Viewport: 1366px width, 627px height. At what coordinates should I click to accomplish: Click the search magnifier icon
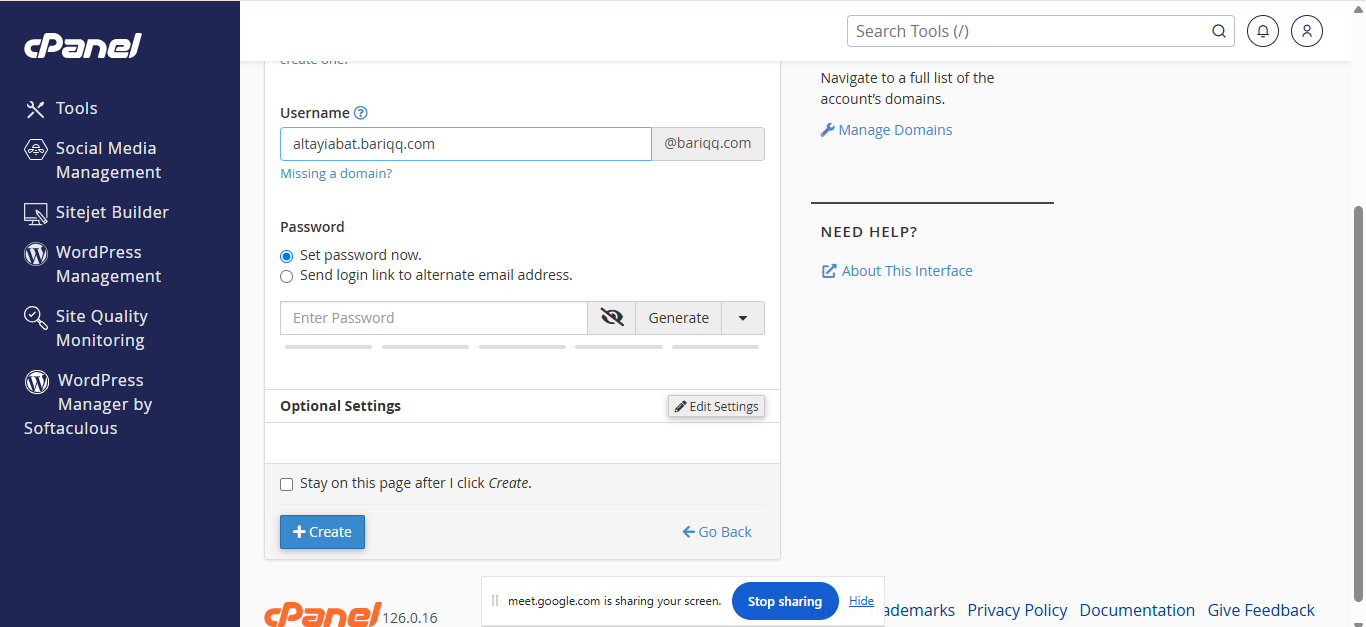pos(1219,31)
